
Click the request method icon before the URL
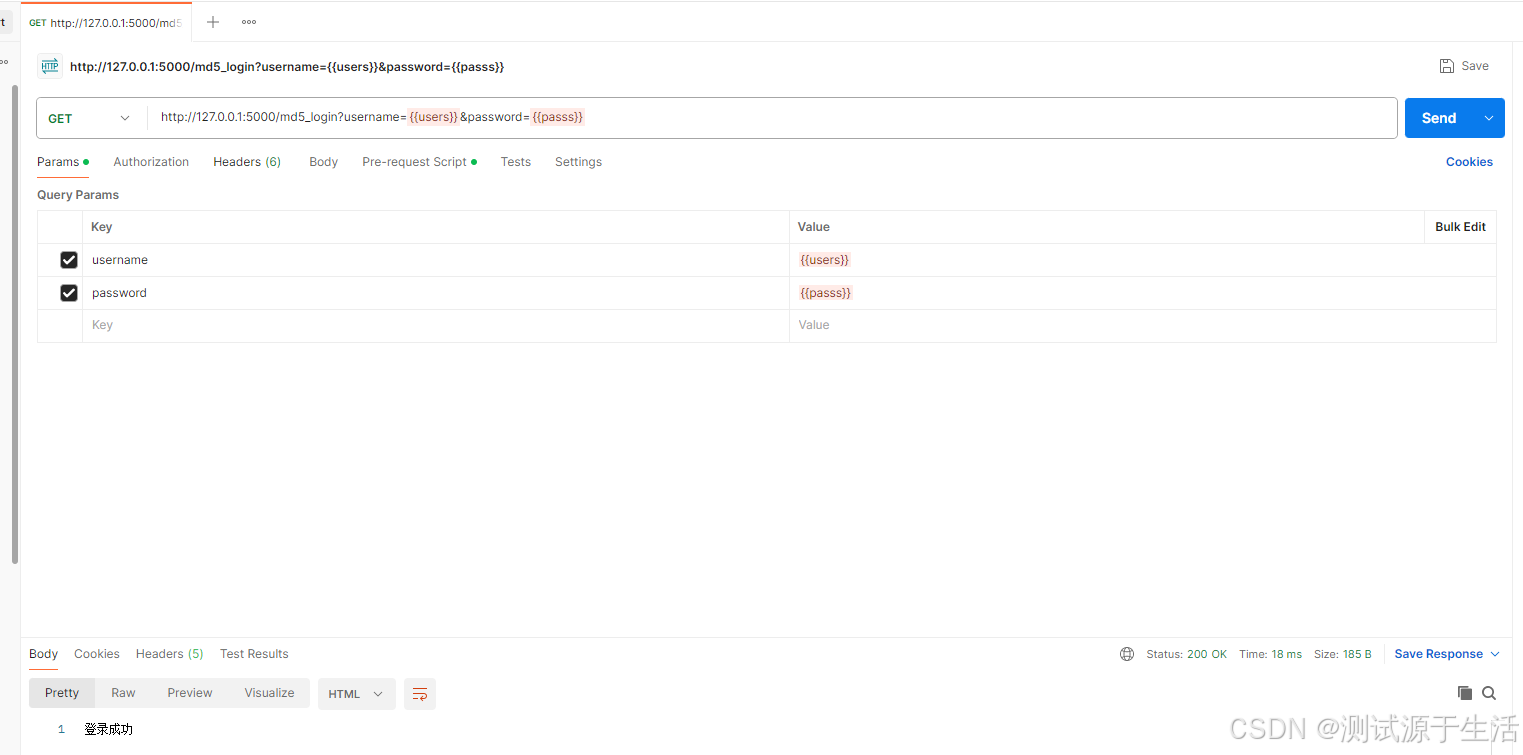point(50,66)
